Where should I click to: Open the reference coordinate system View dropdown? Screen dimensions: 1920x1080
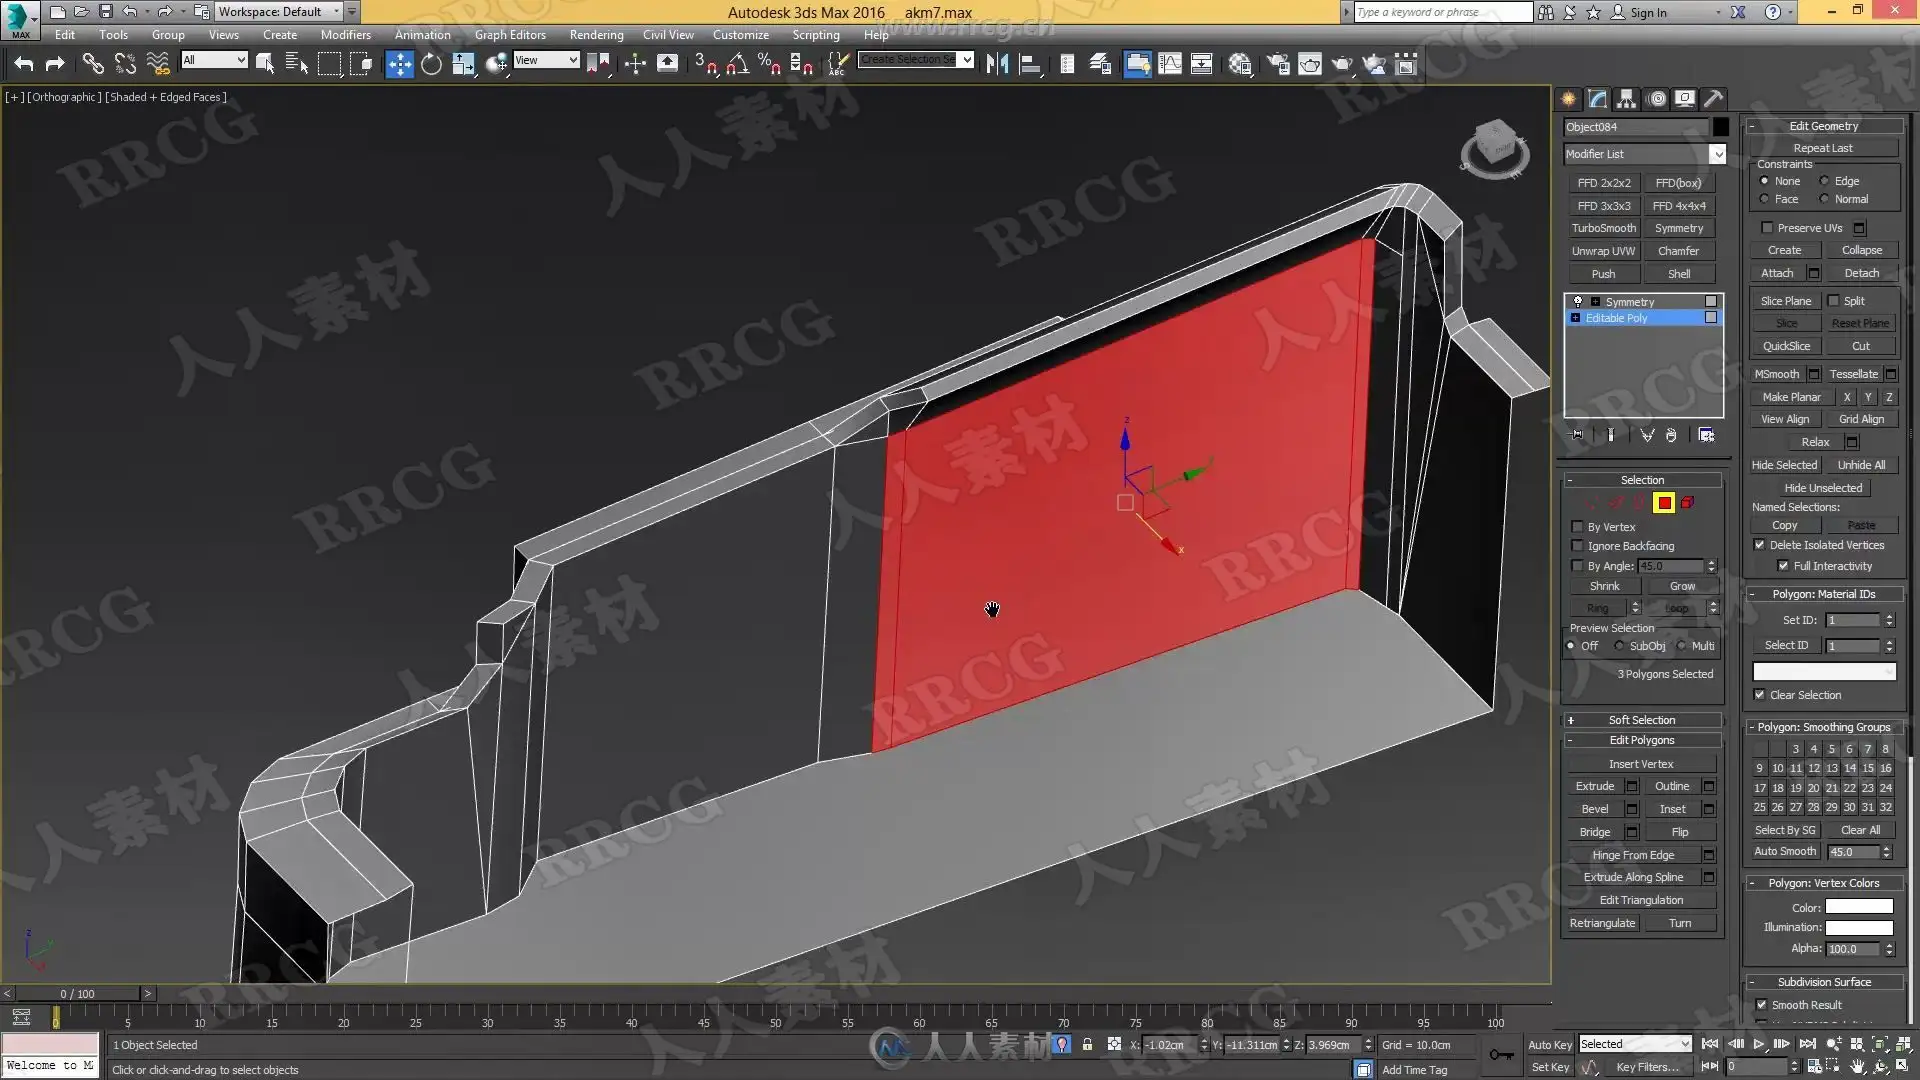coord(546,60)
